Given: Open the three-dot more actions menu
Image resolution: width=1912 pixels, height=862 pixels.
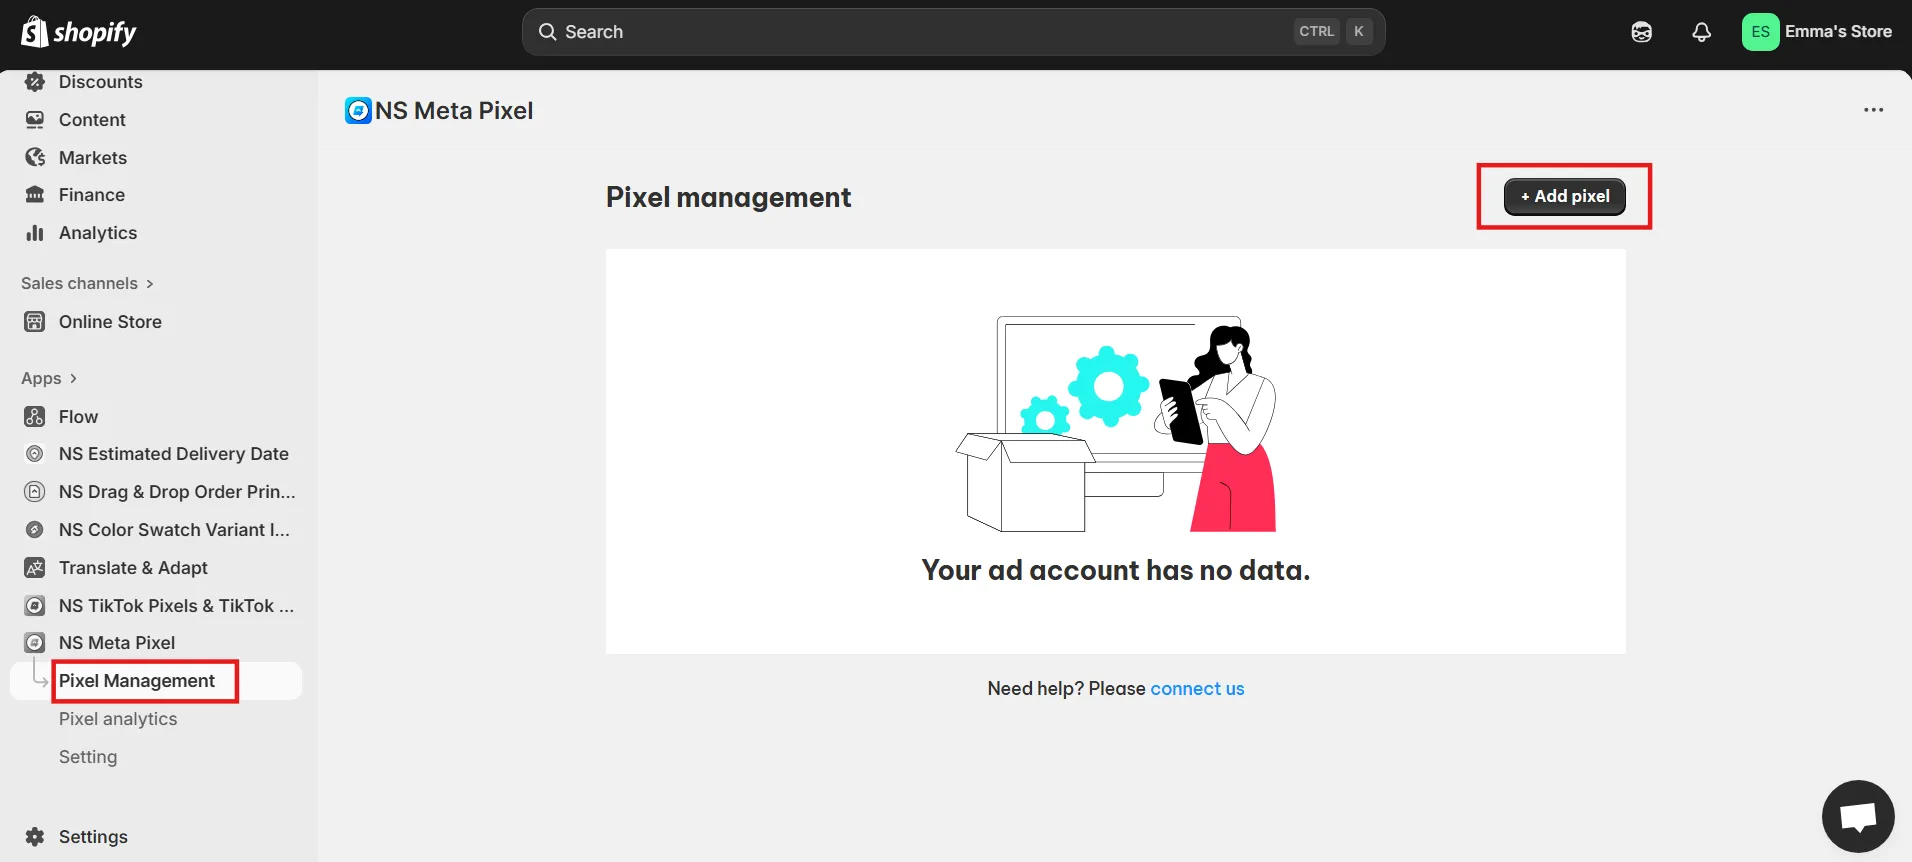Looking at the screenshot, I should pos(1873,110).
